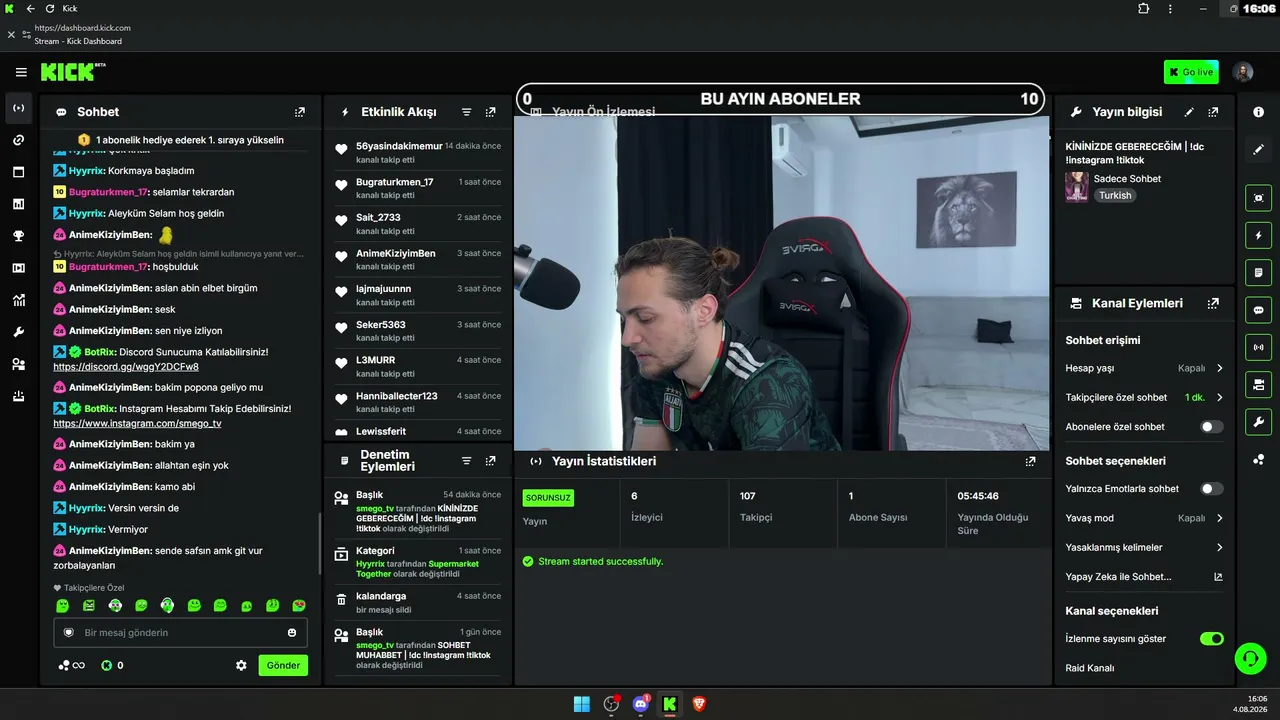Open the green headset support button
1280x720 pixels.
click(1251, 658)
